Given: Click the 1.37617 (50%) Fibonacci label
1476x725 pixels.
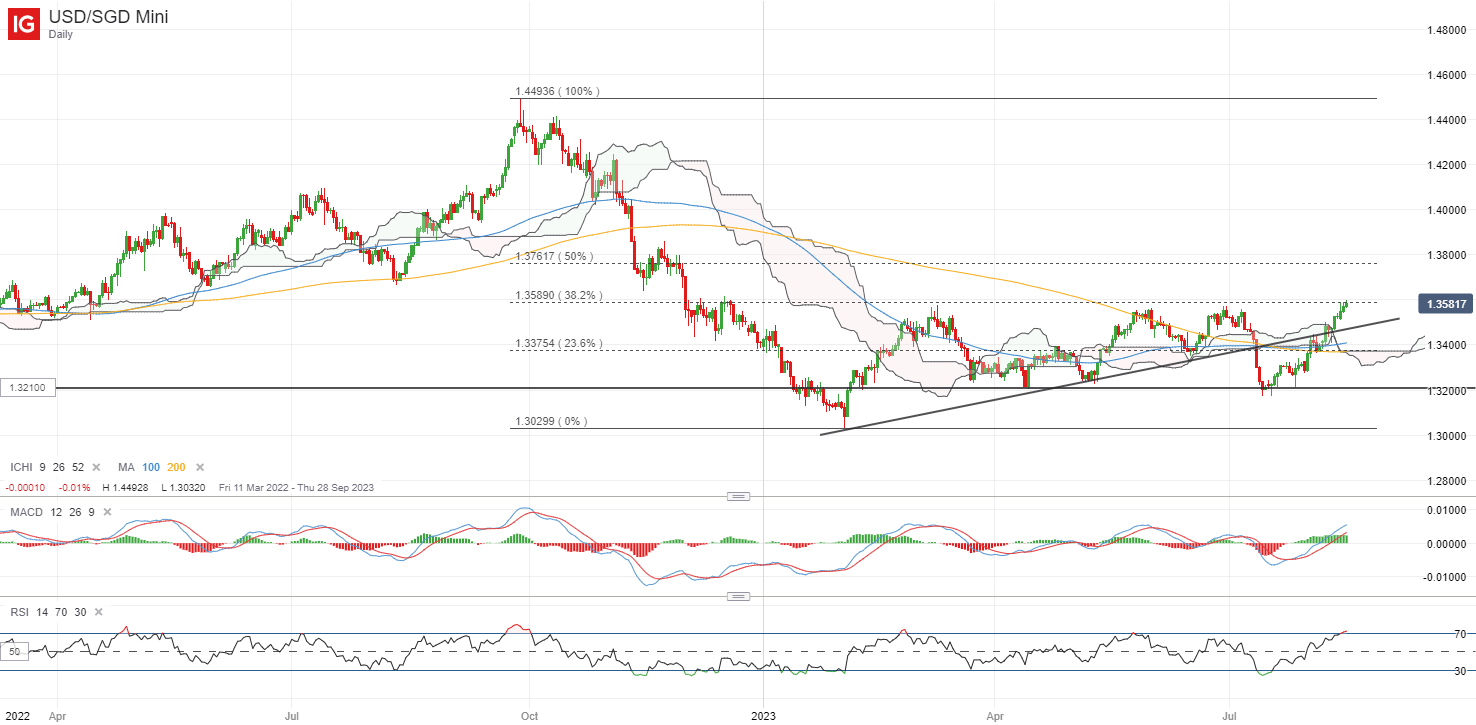Looking at the screenshot, I should click(554, 256).
